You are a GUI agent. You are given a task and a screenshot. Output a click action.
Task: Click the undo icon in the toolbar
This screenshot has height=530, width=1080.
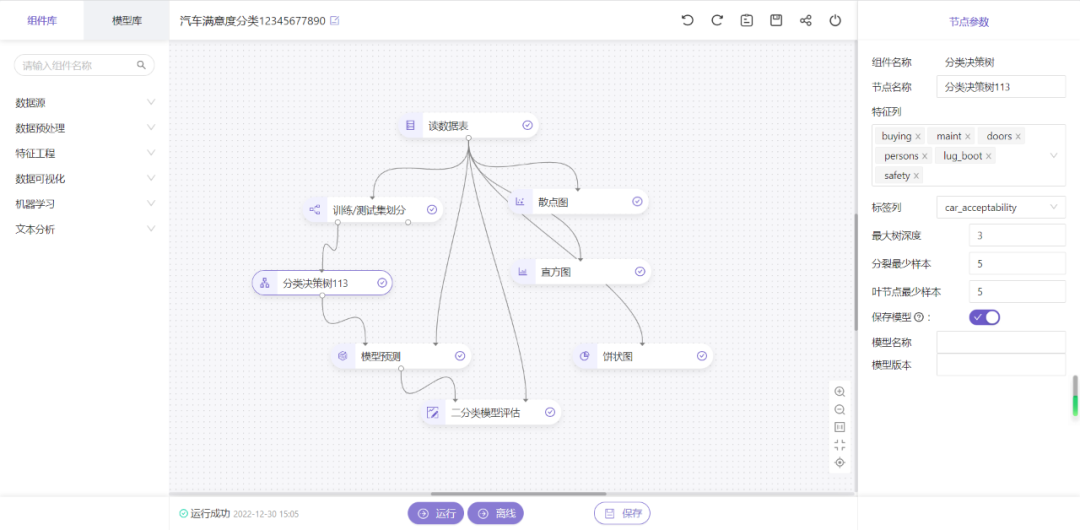[x=687, y=21]
